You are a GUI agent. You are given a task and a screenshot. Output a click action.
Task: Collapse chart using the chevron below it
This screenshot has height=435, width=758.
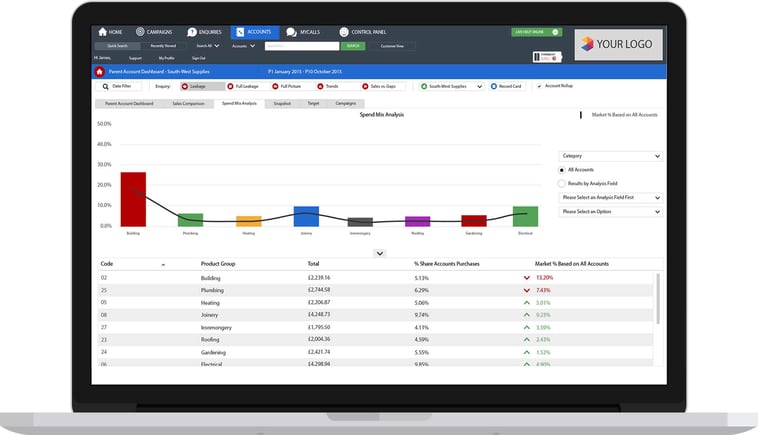(x=379, y=253)
